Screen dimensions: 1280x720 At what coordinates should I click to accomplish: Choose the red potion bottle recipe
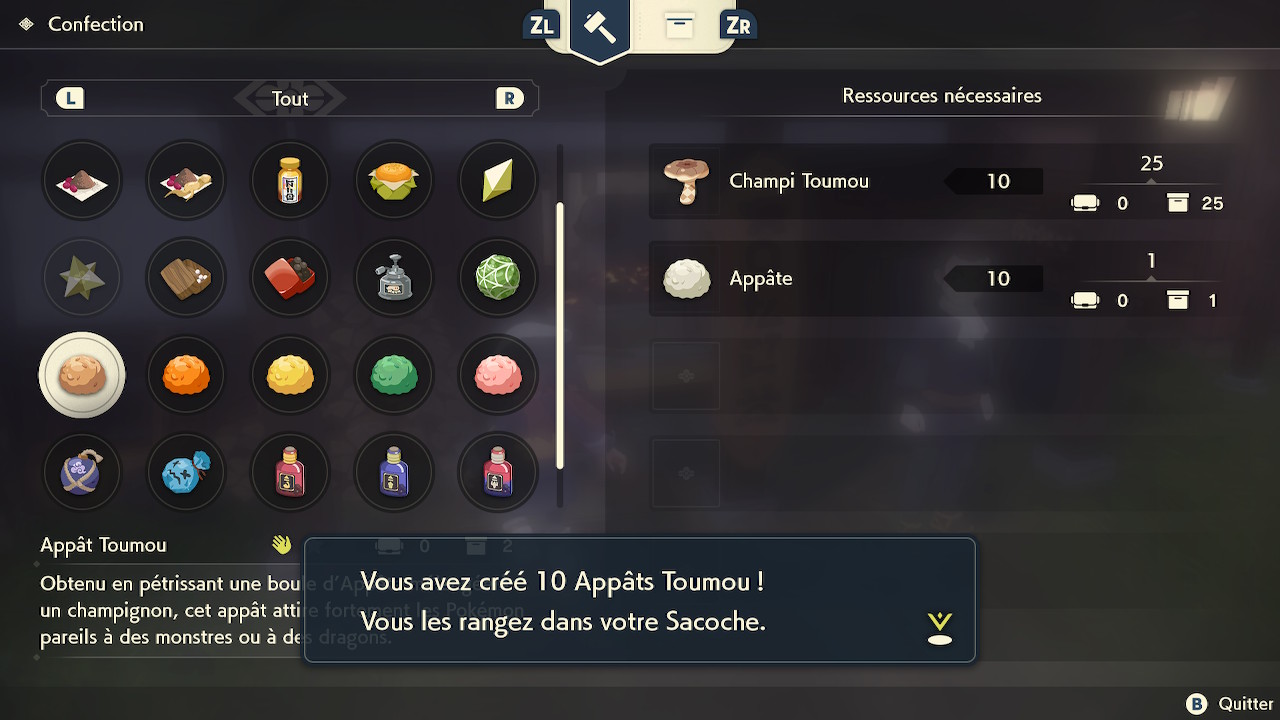[x=290, y=472]
